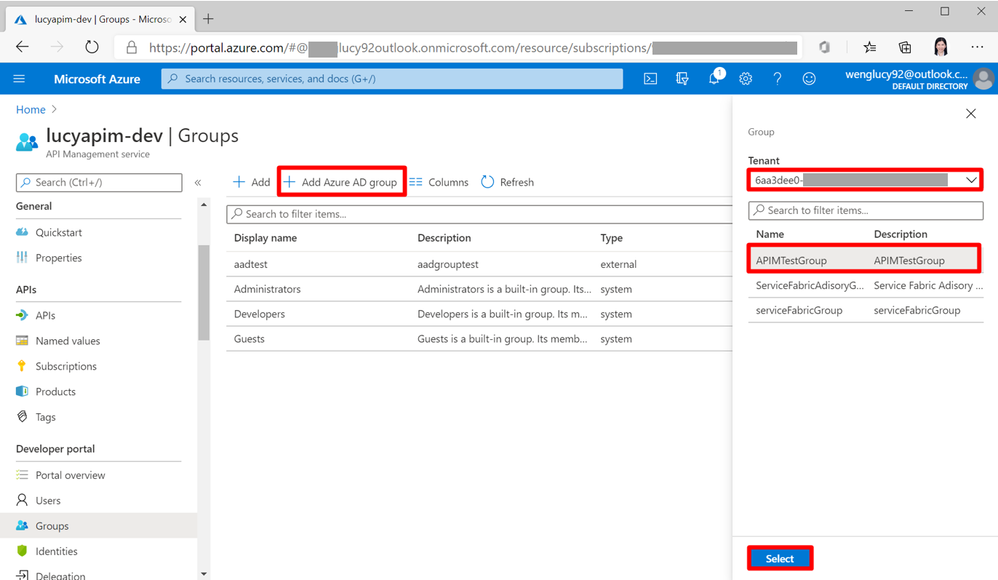Open browser favorites star icon
The height and width of the screenshot is (580, 998).
pyautogui.click(x=869, y=47)
